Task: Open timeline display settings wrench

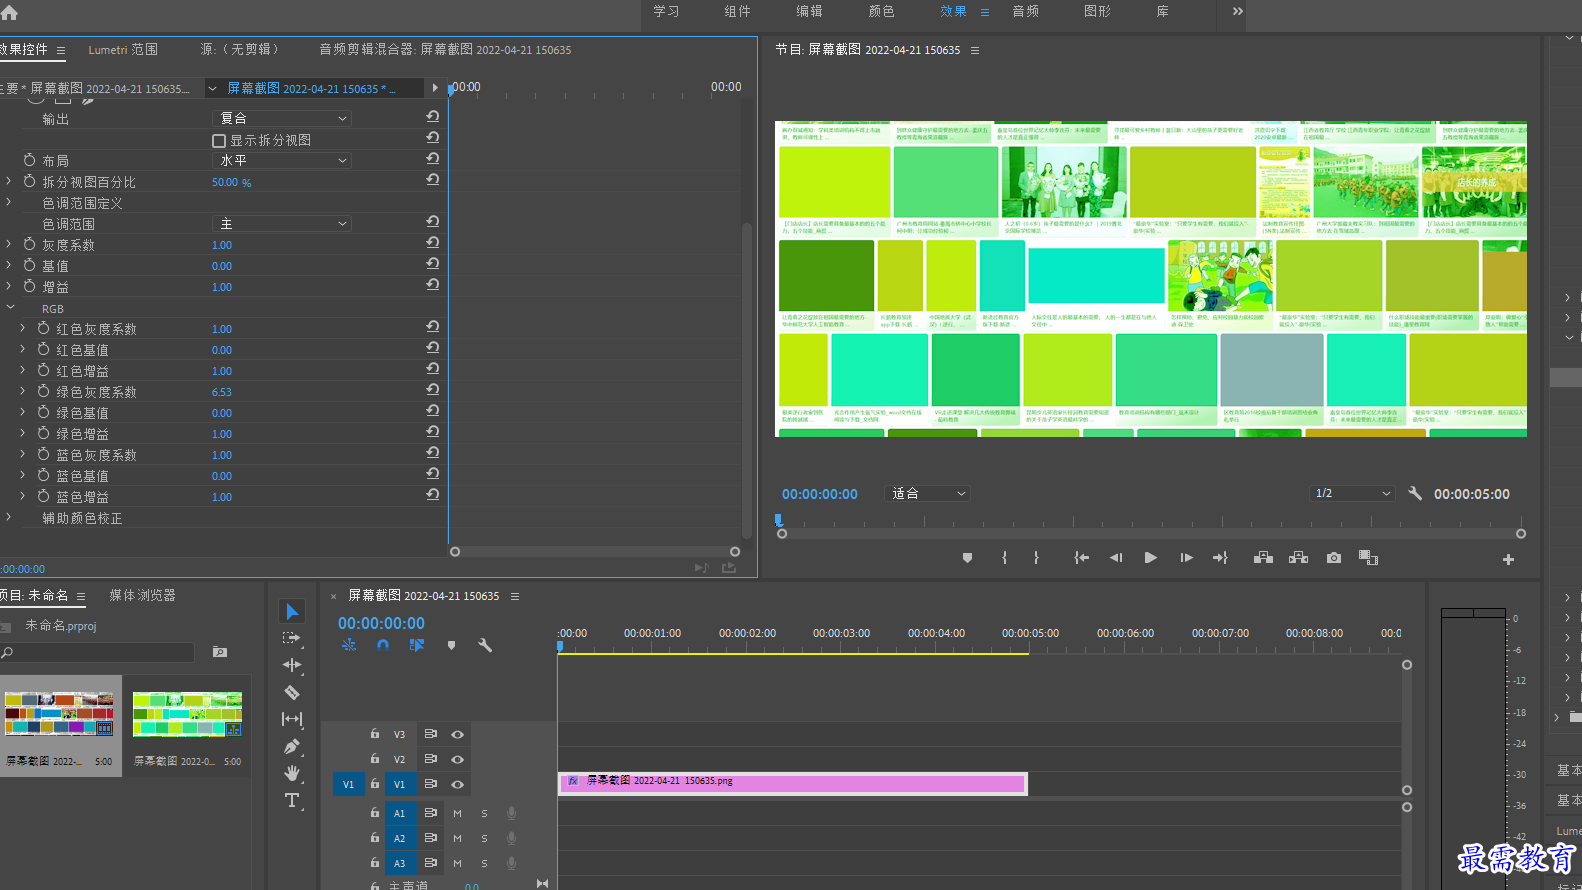Action: click(x=485, y=645)
